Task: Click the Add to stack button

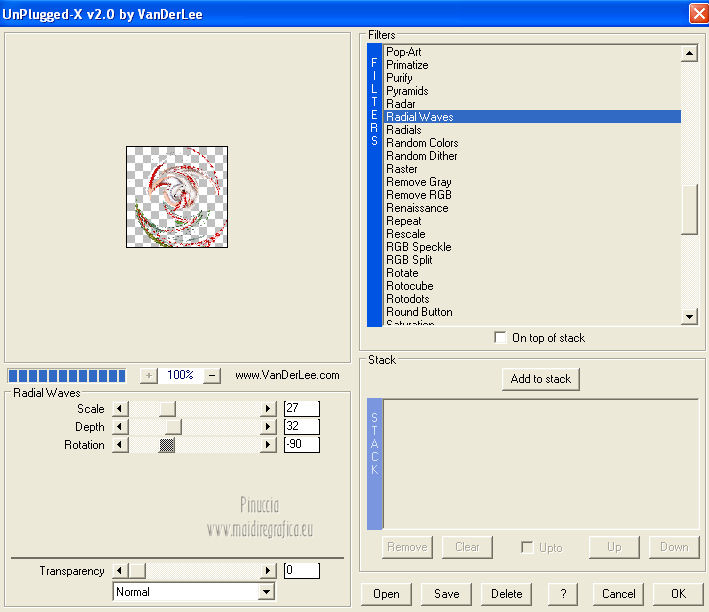Action: 541,379
